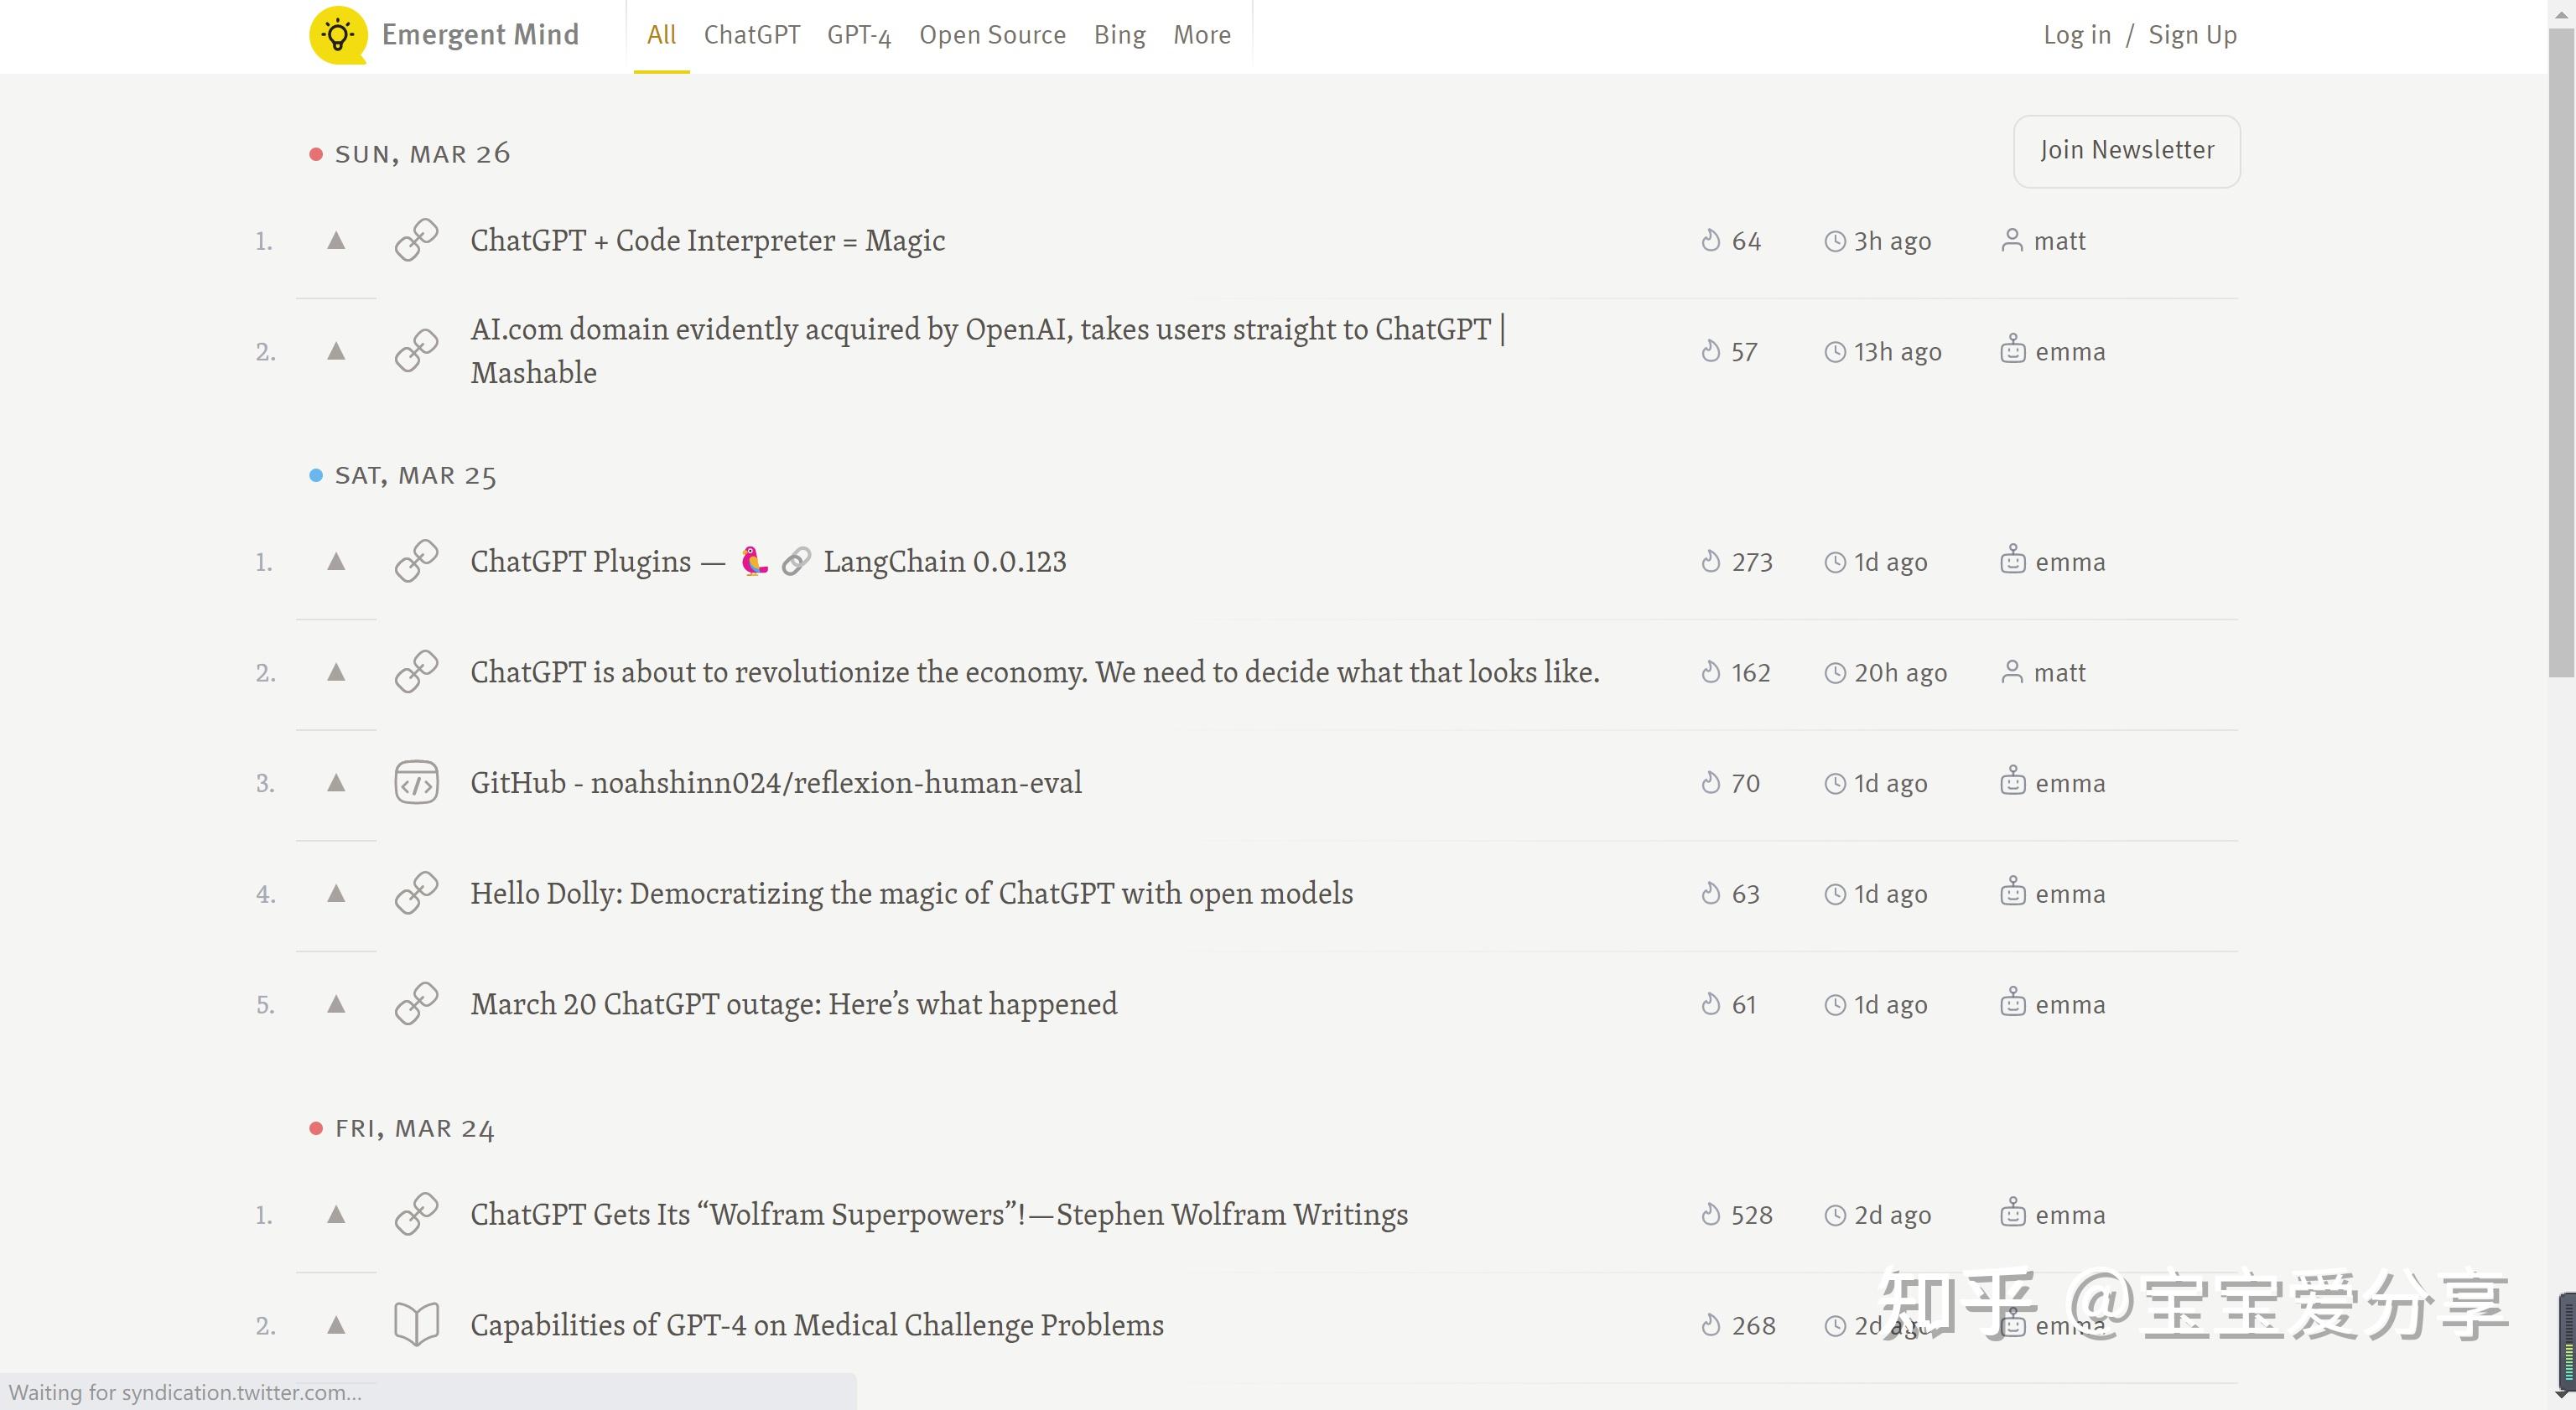Upvote the AI.com domain Mashable post

point(336,351)
